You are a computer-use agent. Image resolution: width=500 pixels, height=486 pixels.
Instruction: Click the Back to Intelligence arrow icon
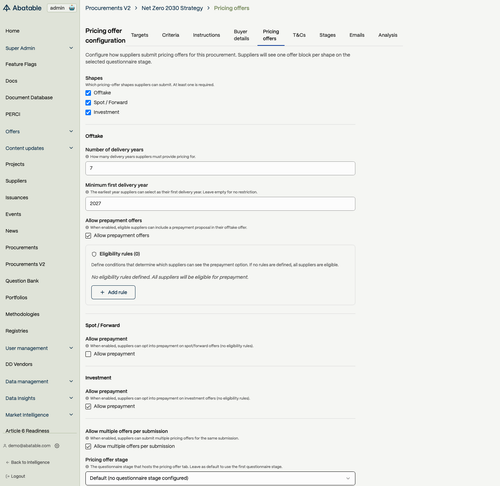coord(7,462)
